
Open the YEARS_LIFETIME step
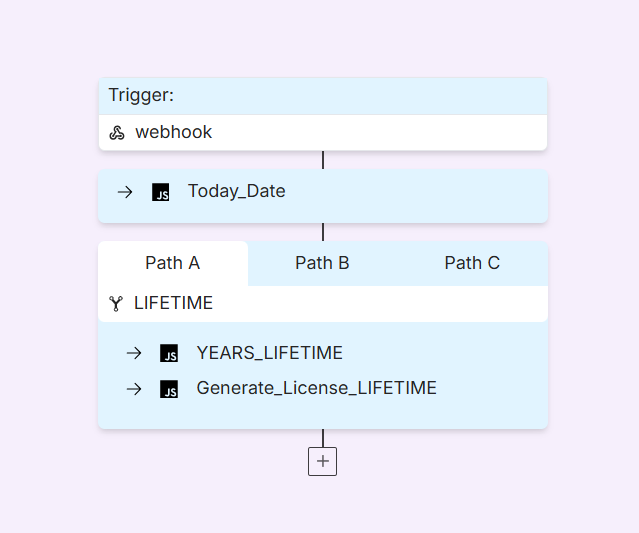(x=269, y=353)
